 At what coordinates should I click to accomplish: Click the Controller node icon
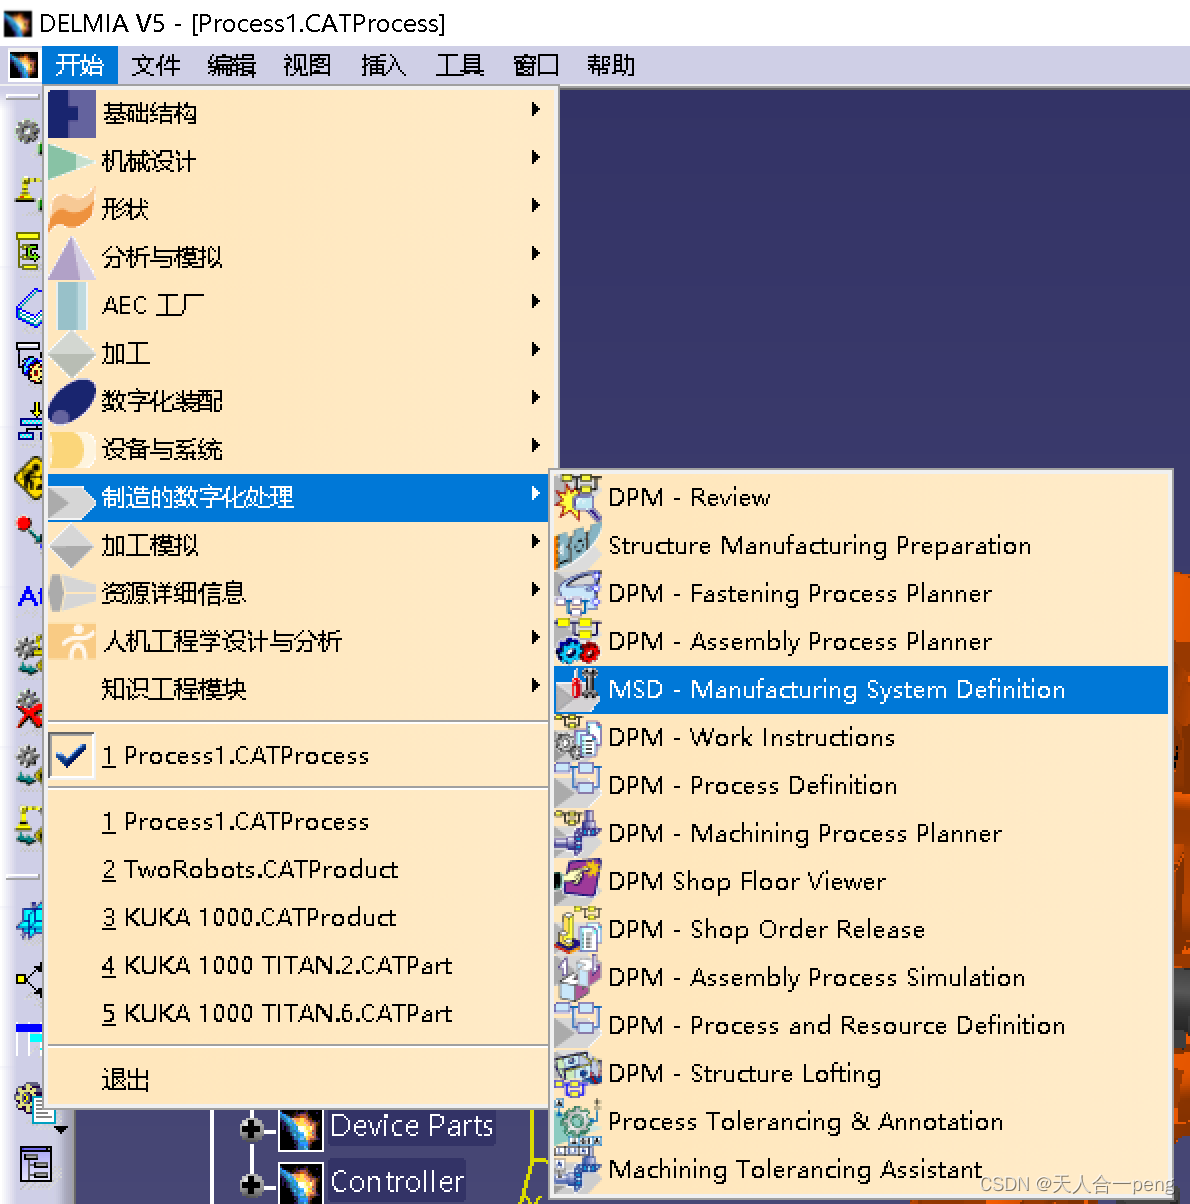pos(300,1183)
